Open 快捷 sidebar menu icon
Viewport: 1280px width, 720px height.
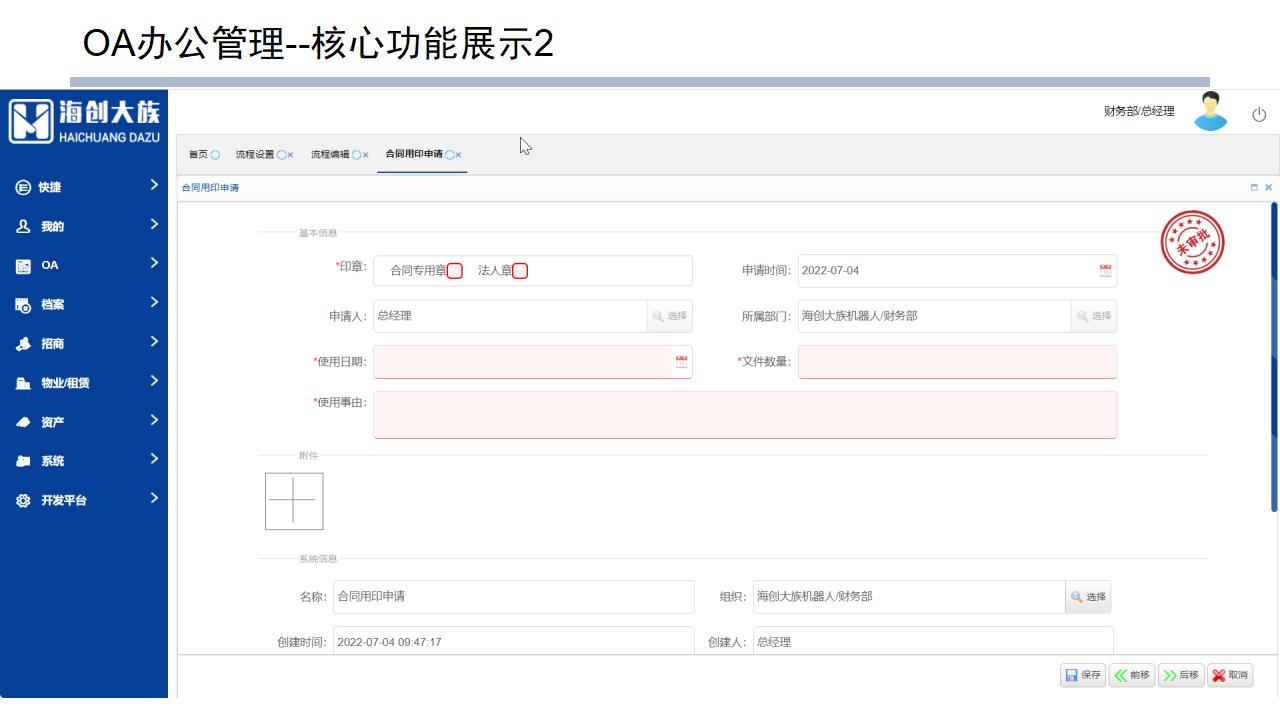tap(23, 187)
